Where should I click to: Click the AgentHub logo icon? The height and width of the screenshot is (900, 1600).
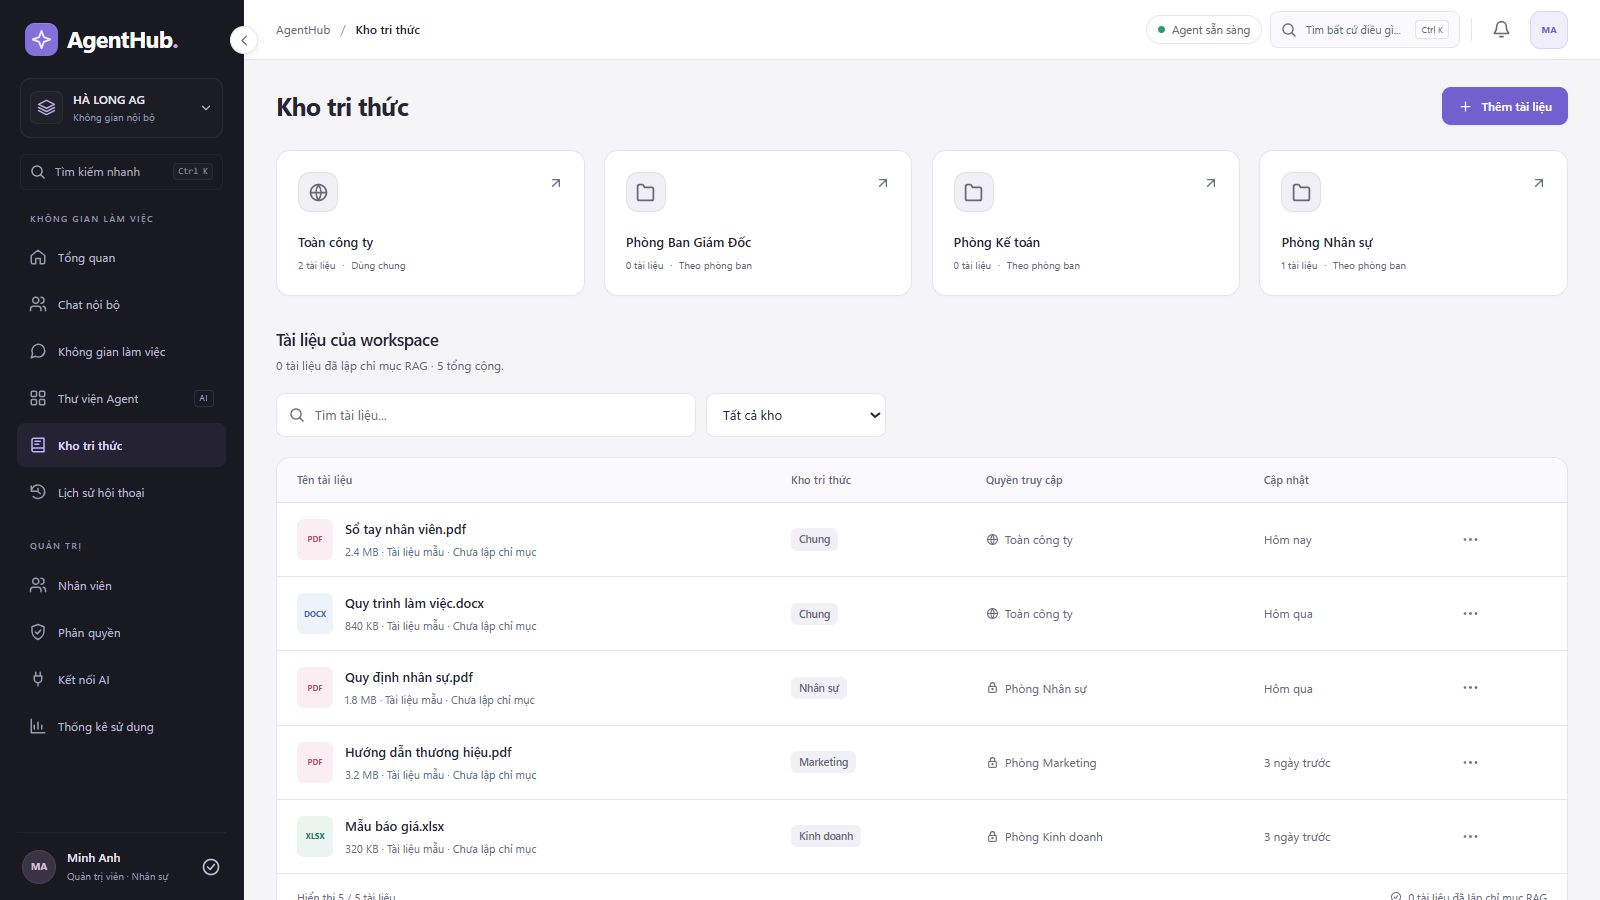(41, 40)
